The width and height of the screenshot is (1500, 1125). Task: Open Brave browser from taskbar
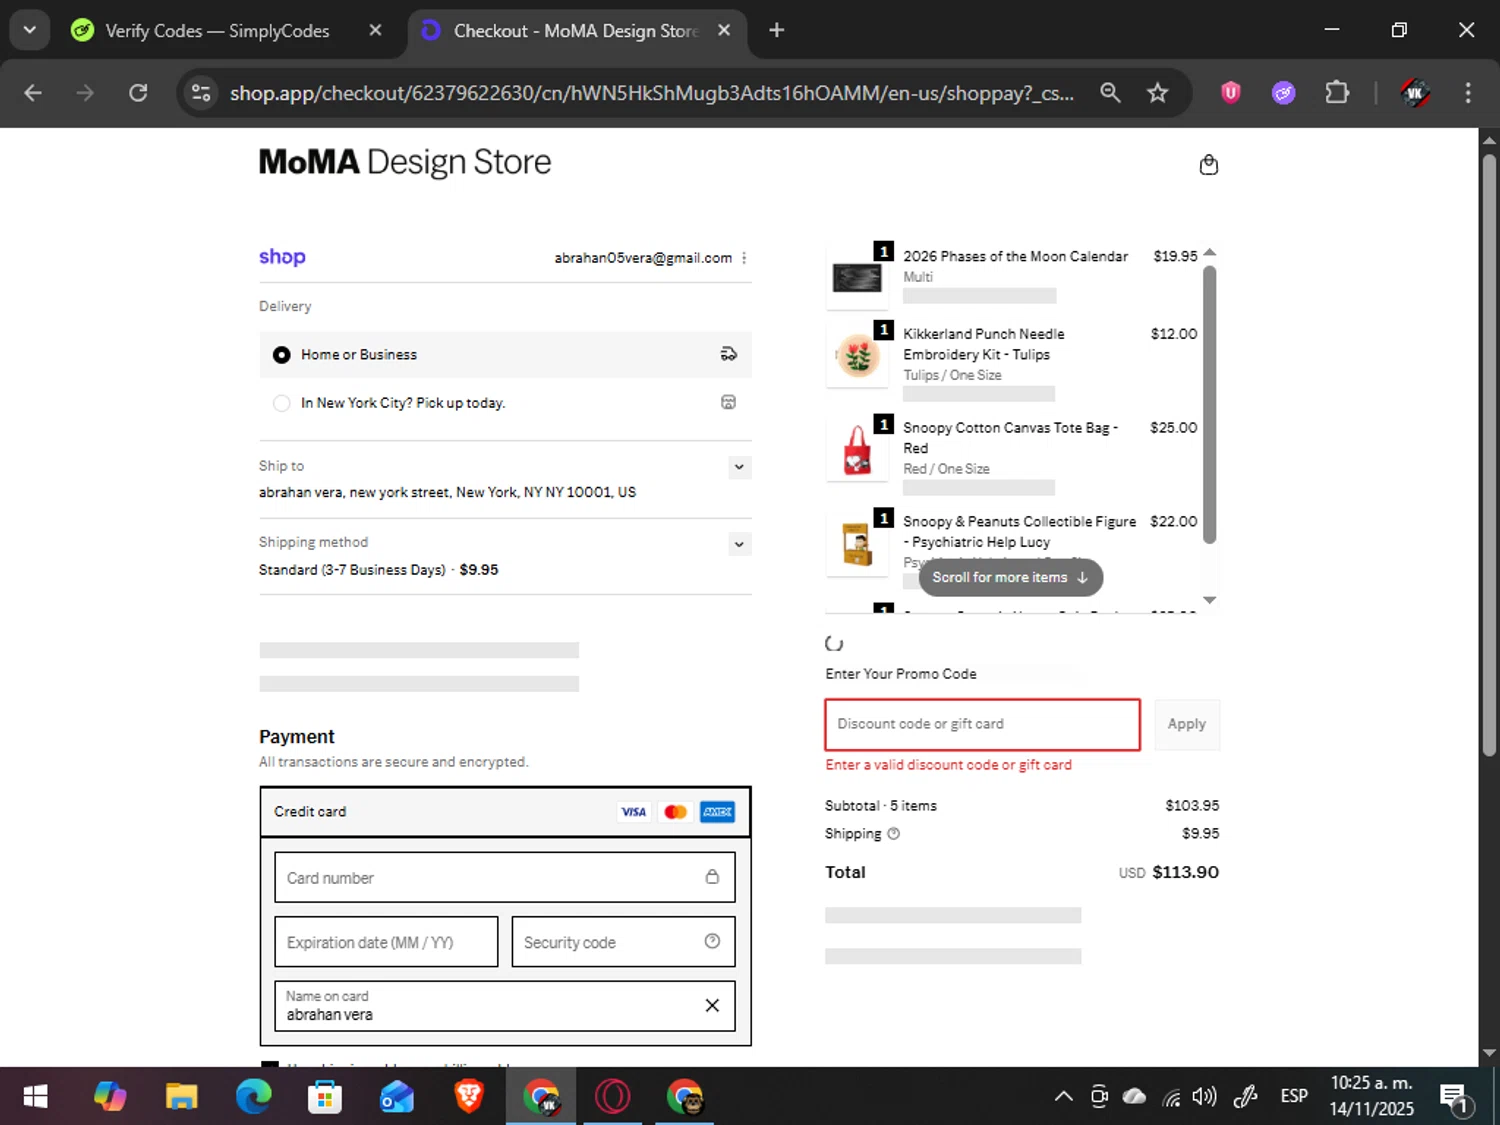tap(469, 1097)
